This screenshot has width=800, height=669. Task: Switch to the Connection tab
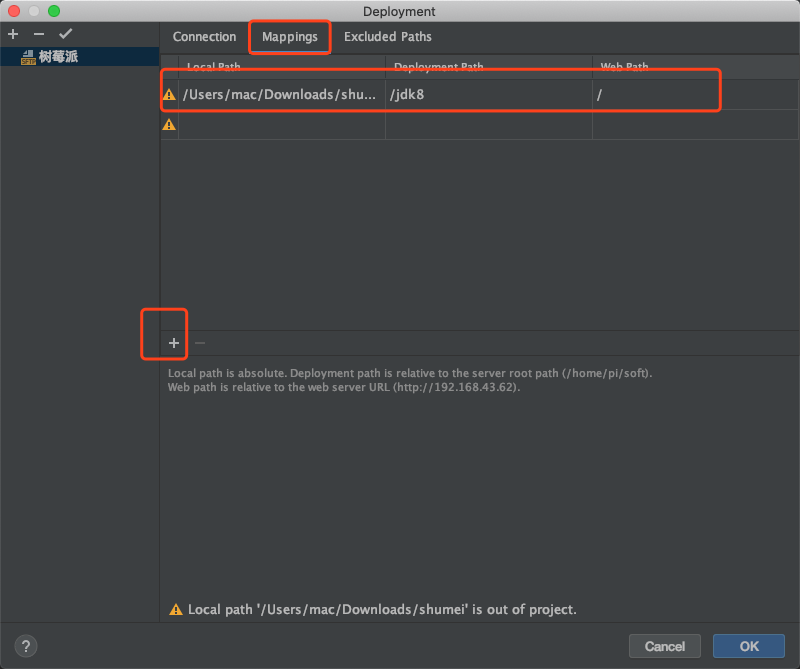pyautogui.click(x=204, y=37)
